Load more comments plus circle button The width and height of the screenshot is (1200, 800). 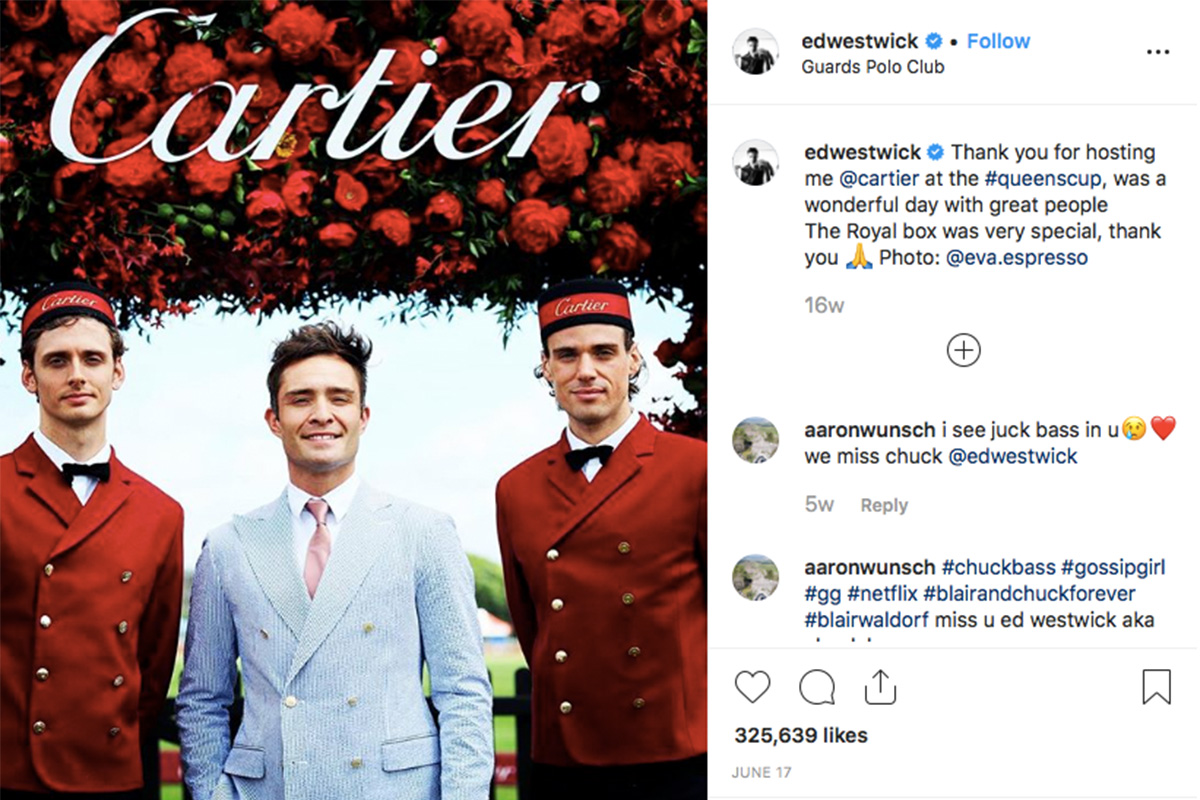(964, 350)
